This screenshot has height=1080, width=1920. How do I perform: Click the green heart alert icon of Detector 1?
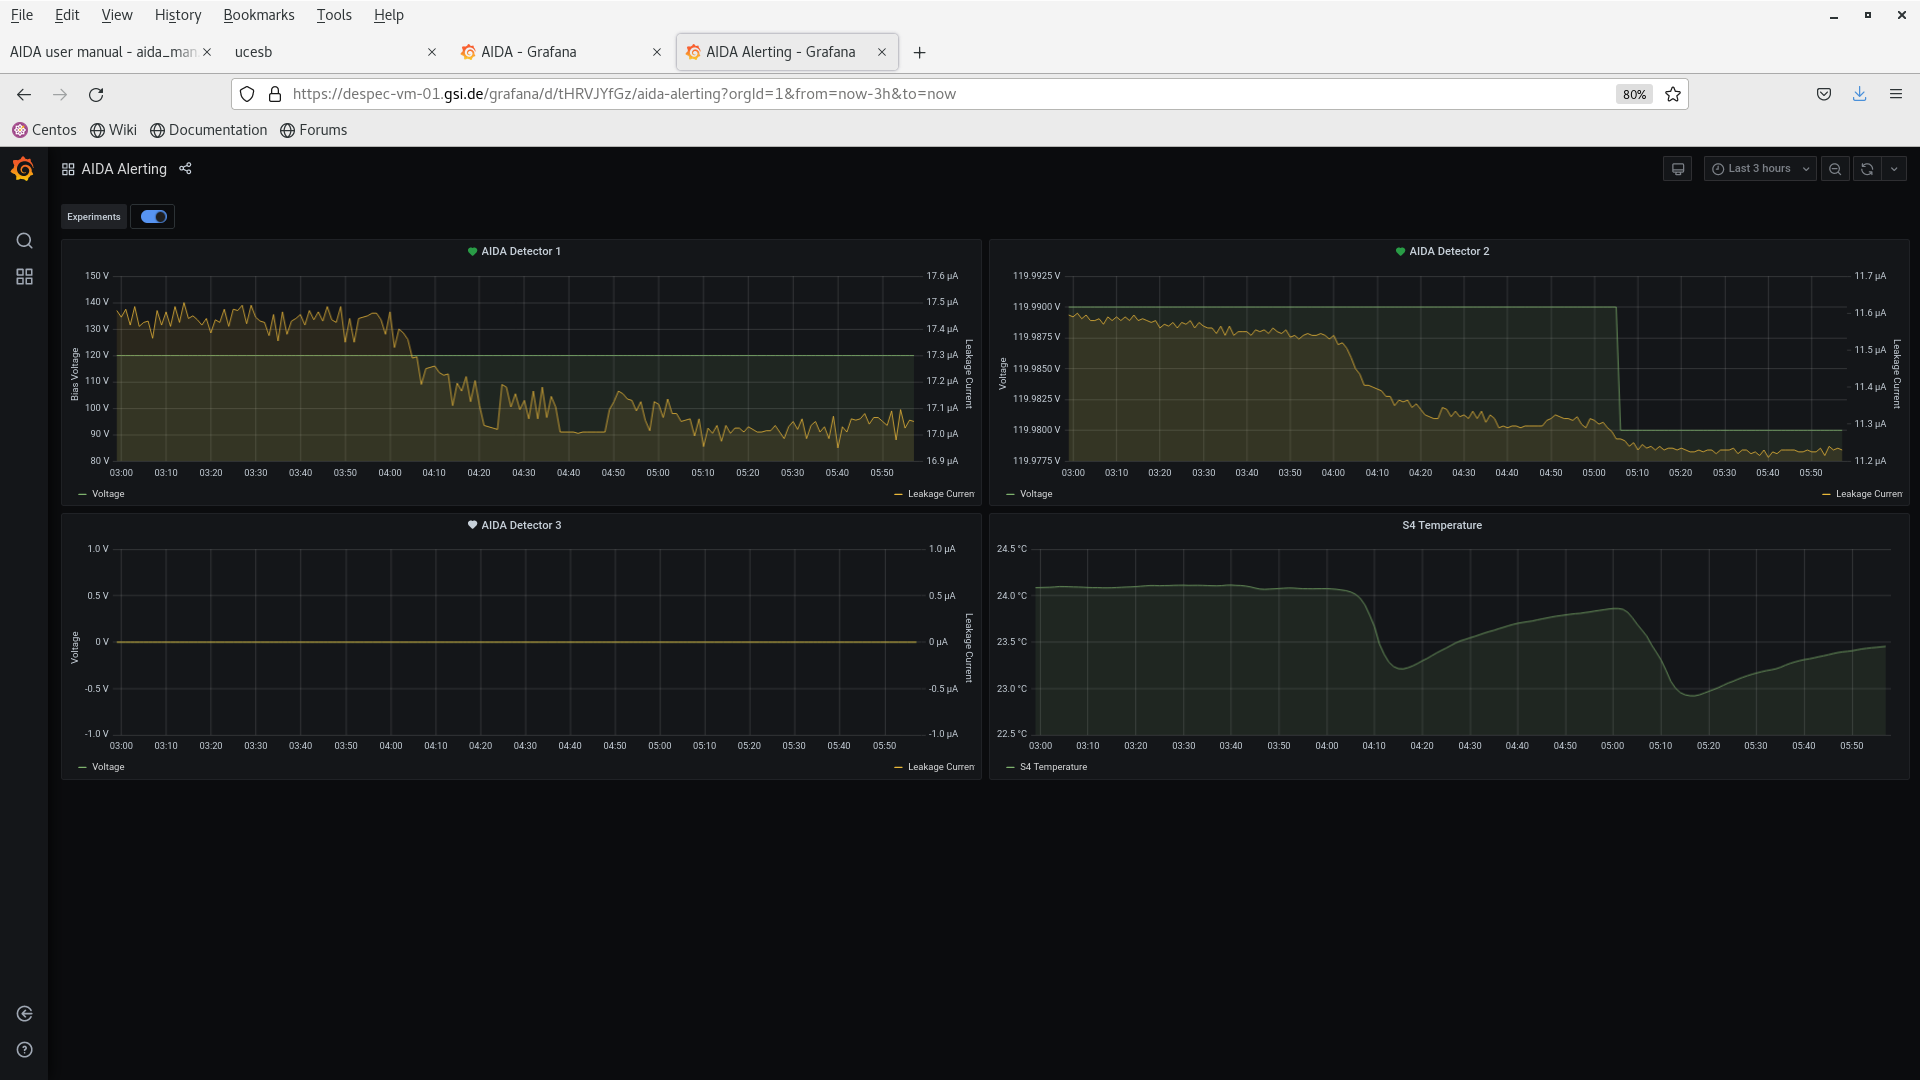coord(472,252)
